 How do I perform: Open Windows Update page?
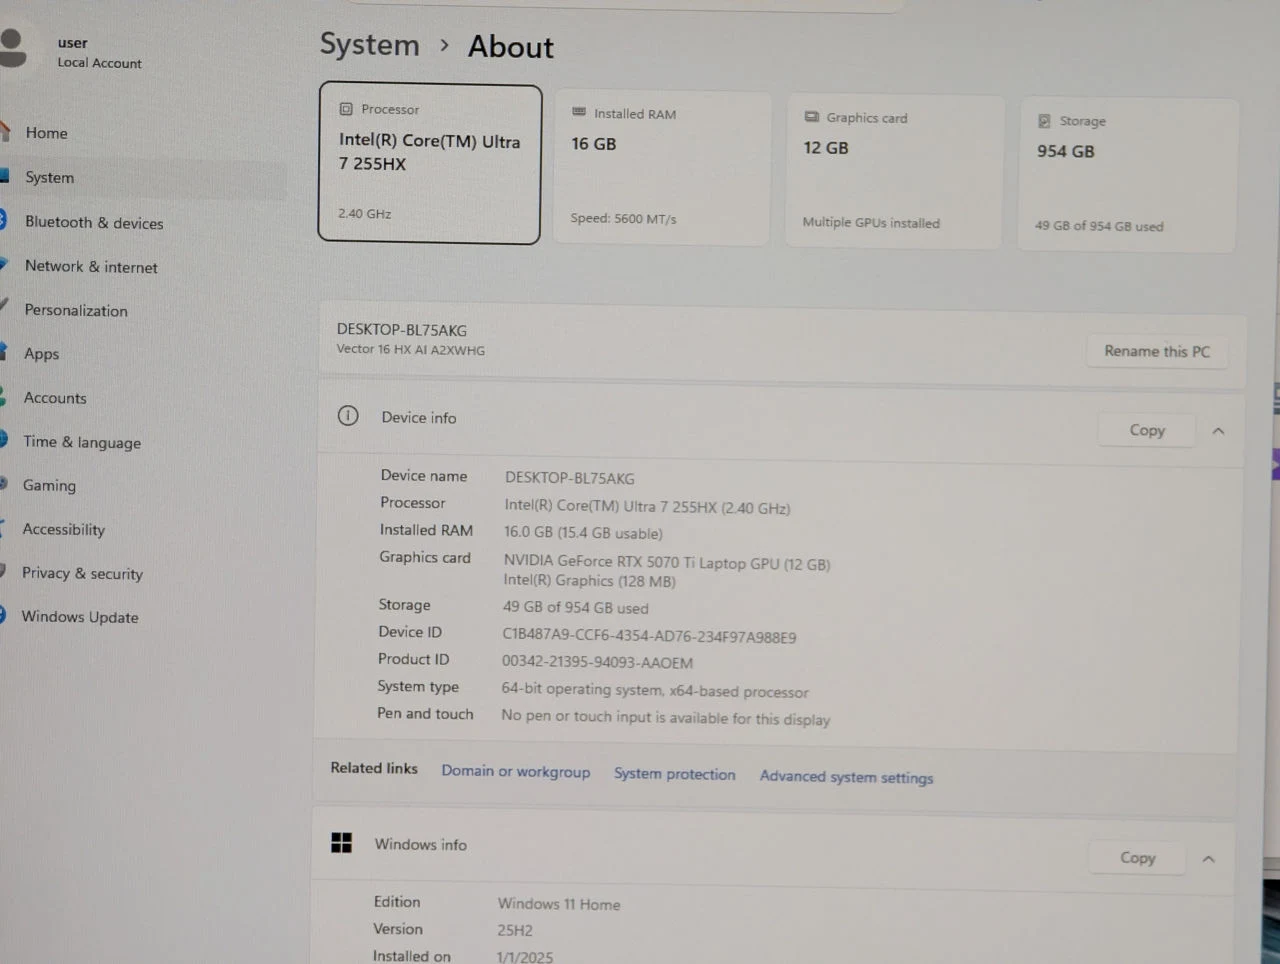(x=80, y=617)
